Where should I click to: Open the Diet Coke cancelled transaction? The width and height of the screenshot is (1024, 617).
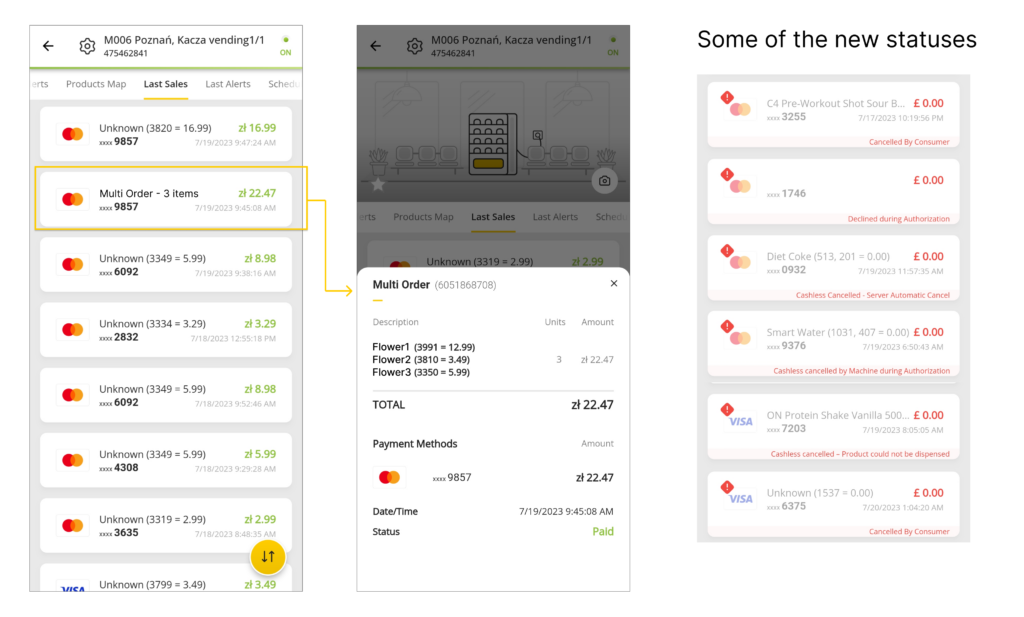pos(833,268)
